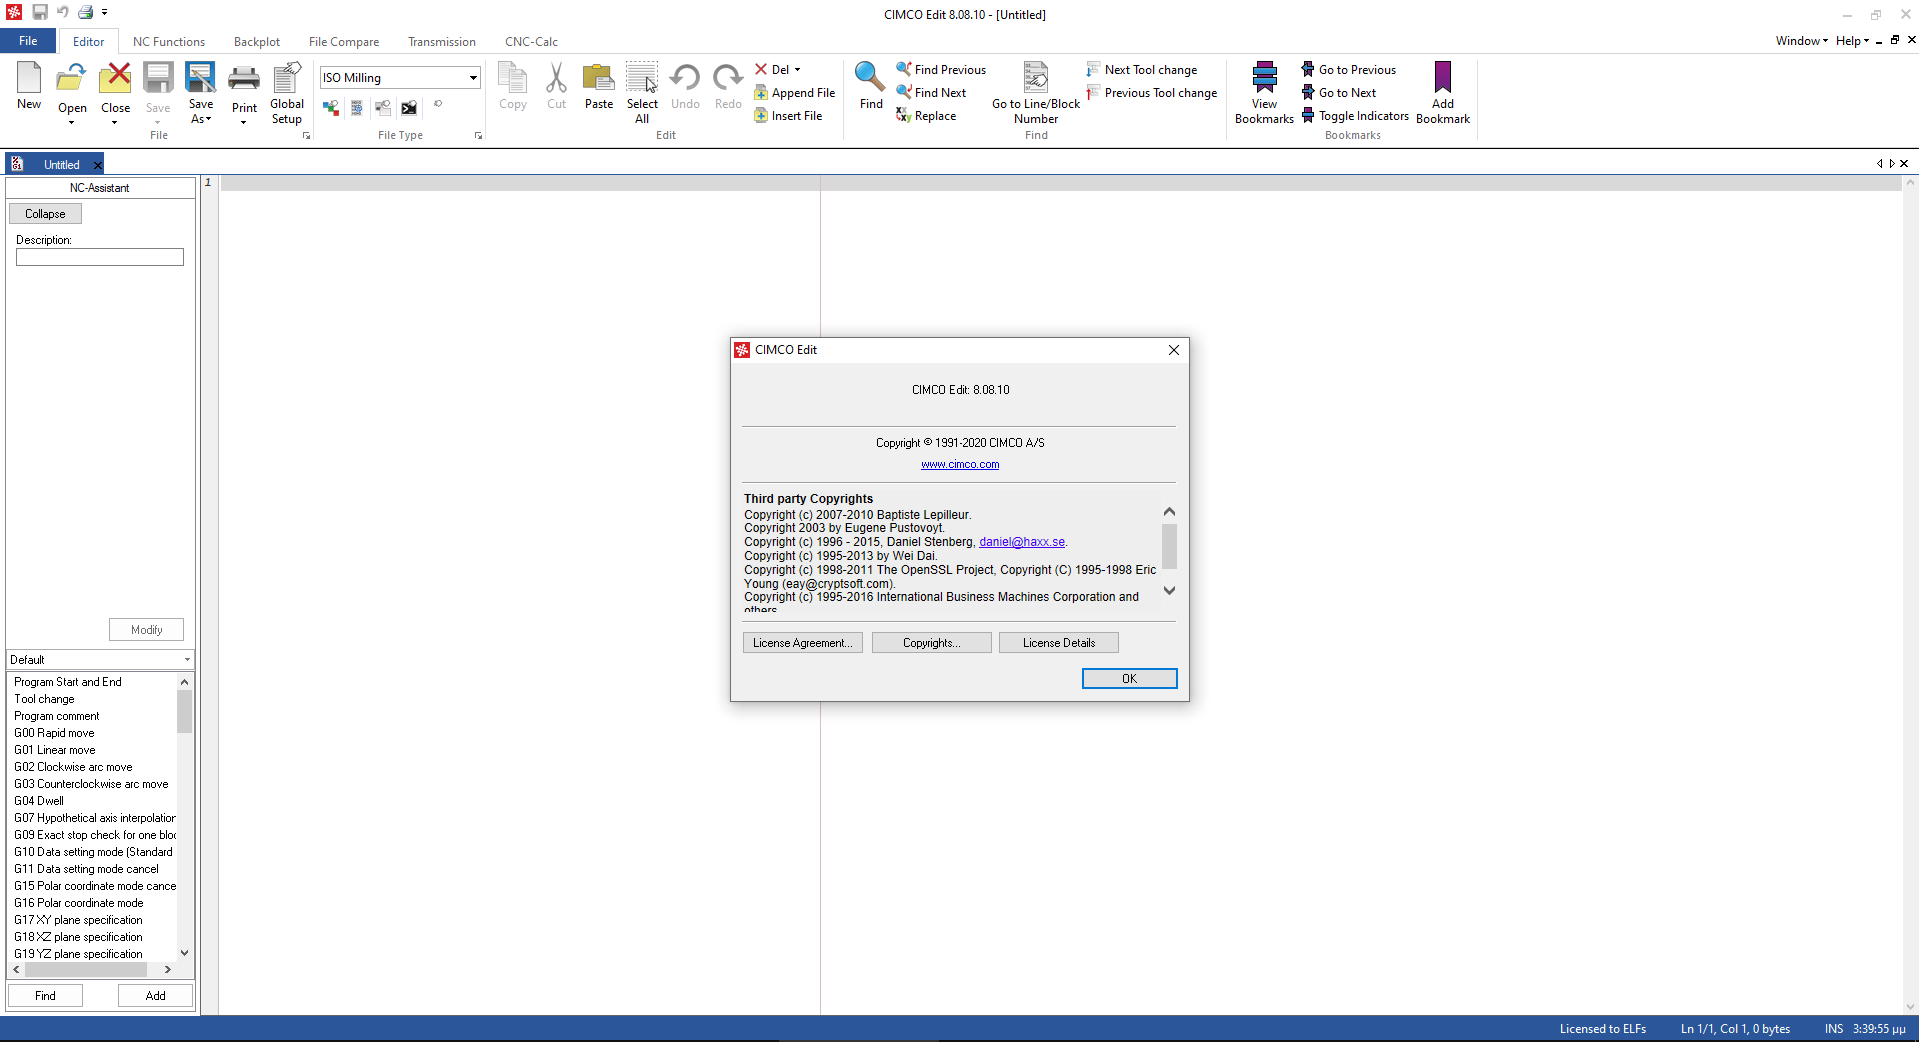Image resolution: width=1919 pixels, height=1042 pixels.
Task: Open the Help menu dropdown
Action: [x=1852, y=40]
